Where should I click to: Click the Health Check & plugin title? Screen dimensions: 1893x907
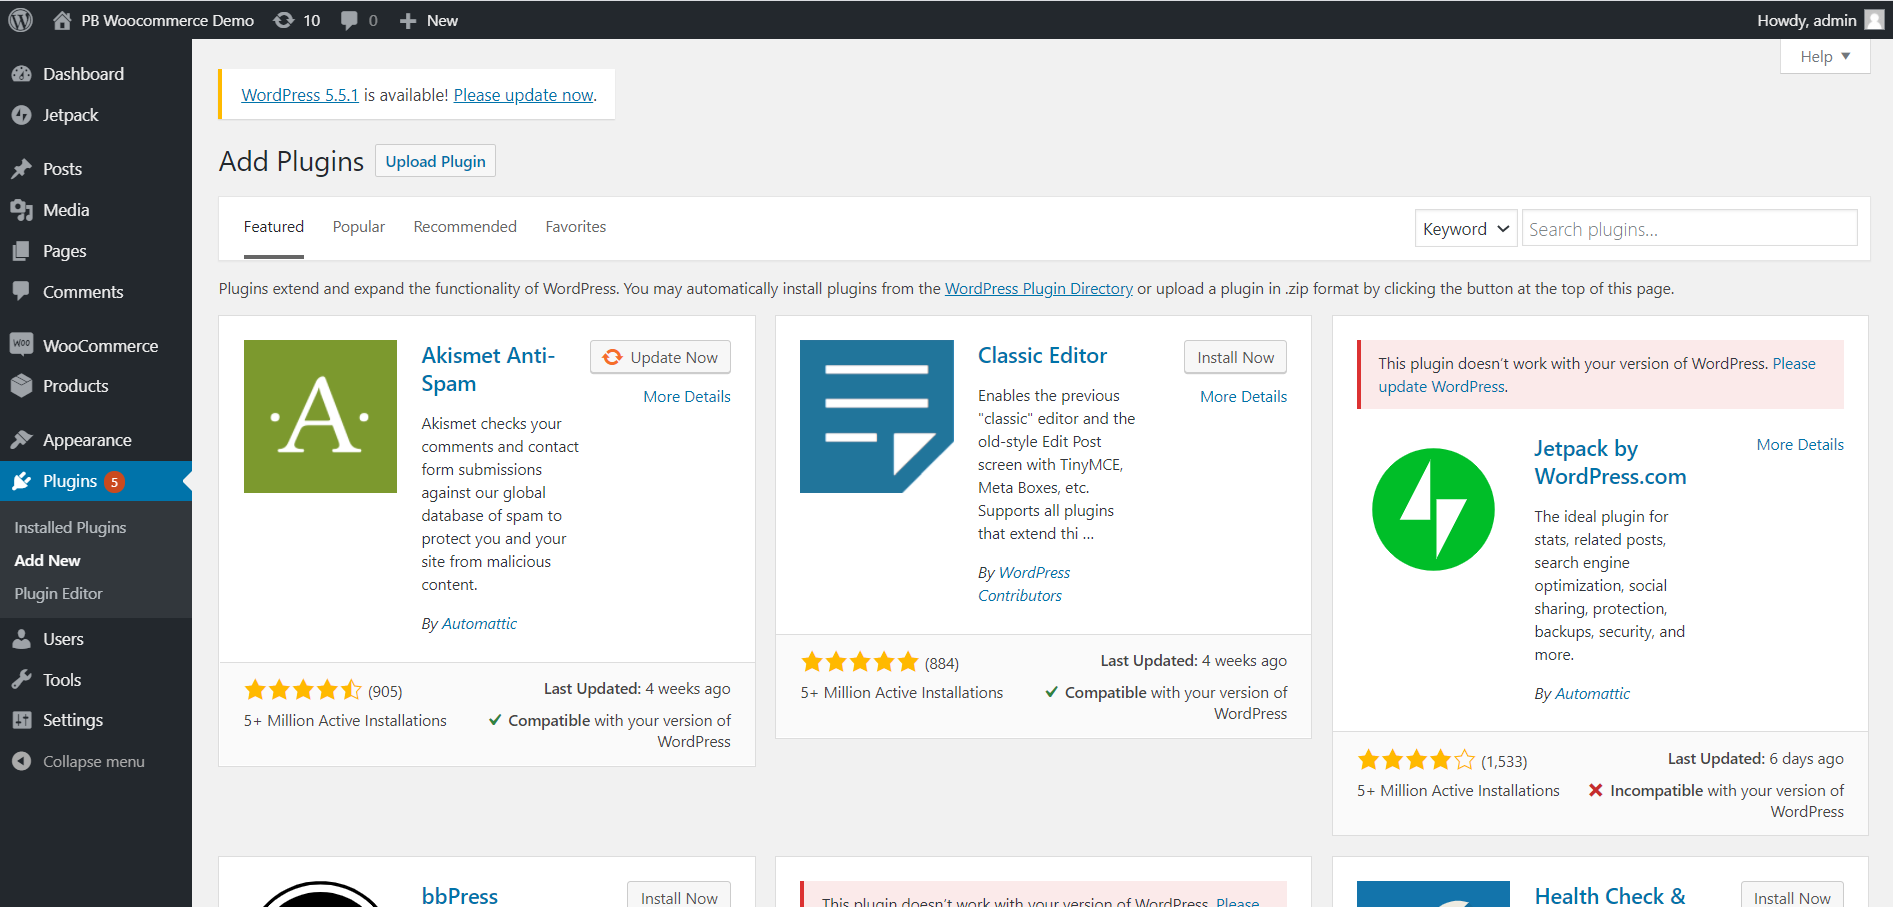1610,895
